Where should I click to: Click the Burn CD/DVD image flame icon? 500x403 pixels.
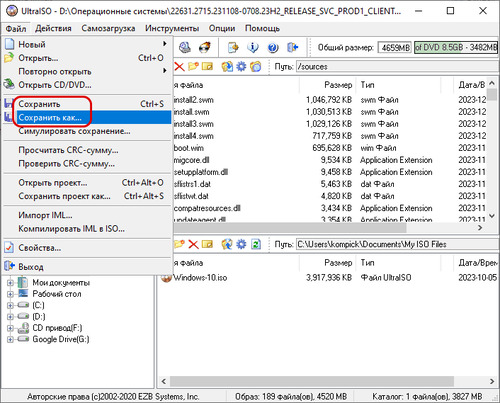(x=204, y=48)
